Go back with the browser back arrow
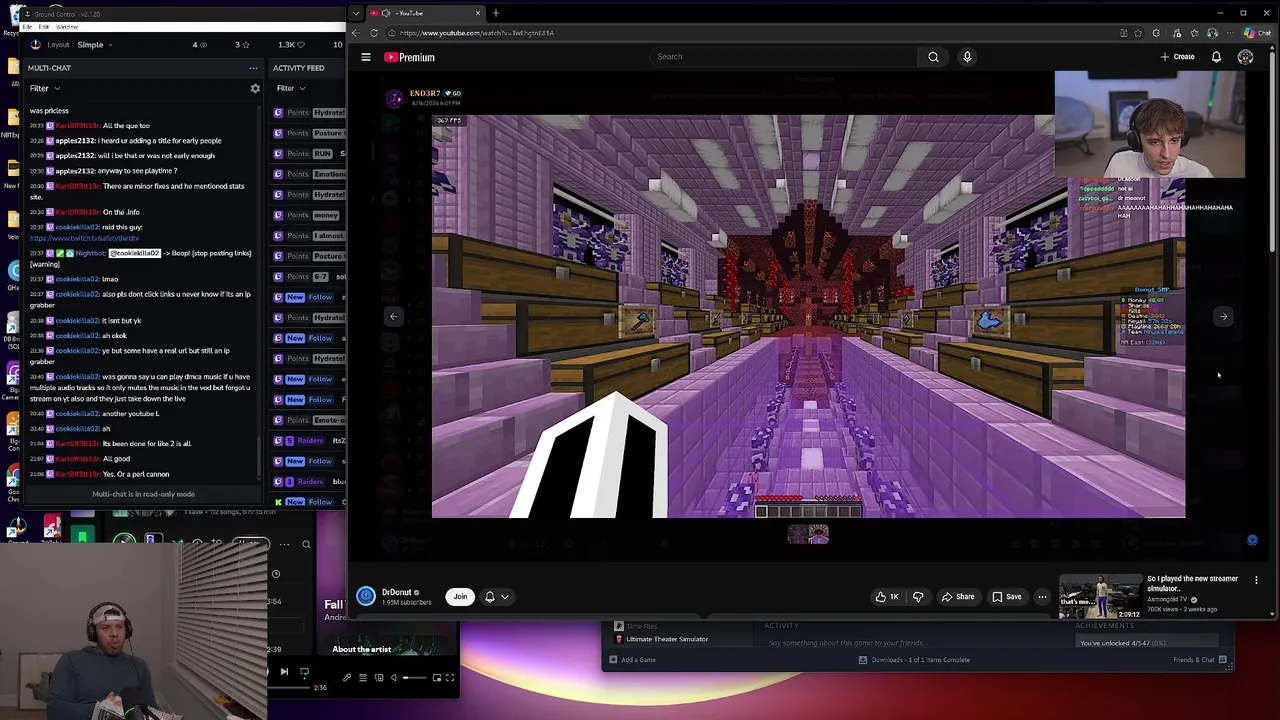This screenshot has width=1280, height=720. pos(355,33)
